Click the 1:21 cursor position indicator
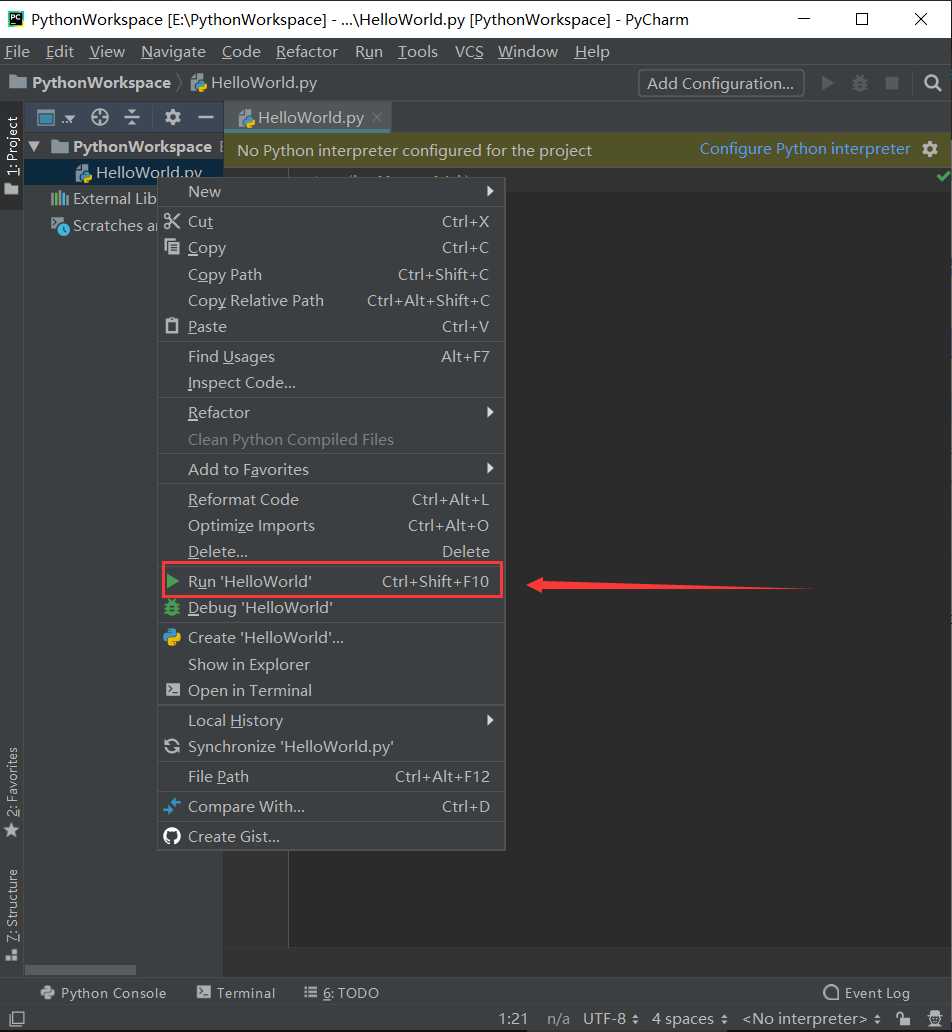The height and width of the screenshot is (1032, 952). (x=513, y=1018)
